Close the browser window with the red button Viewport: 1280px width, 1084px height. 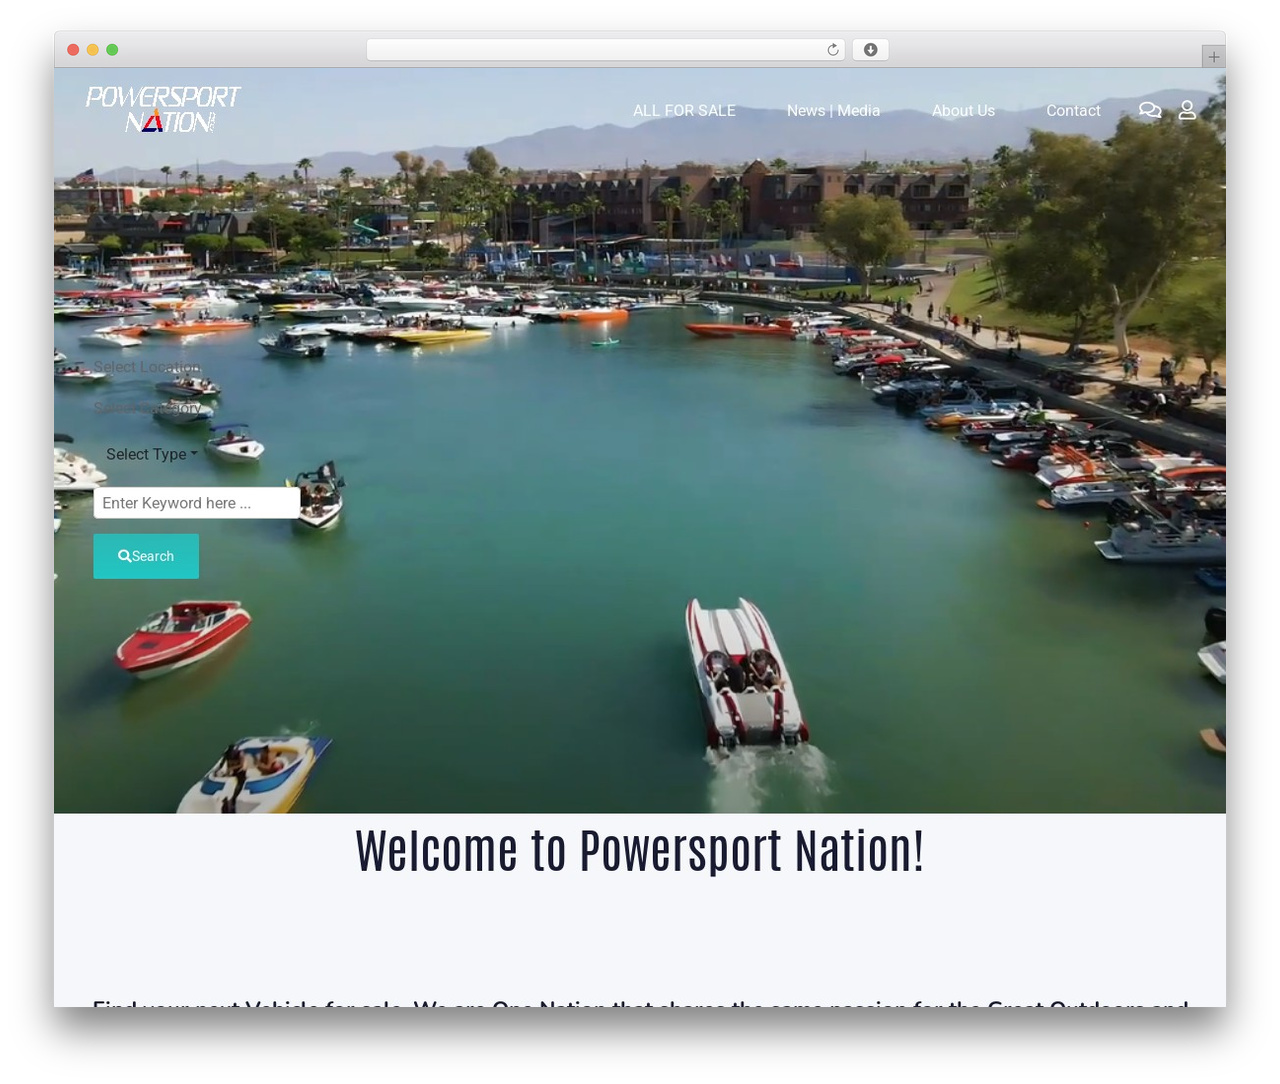pyautogui.click(x=73, y=50)
